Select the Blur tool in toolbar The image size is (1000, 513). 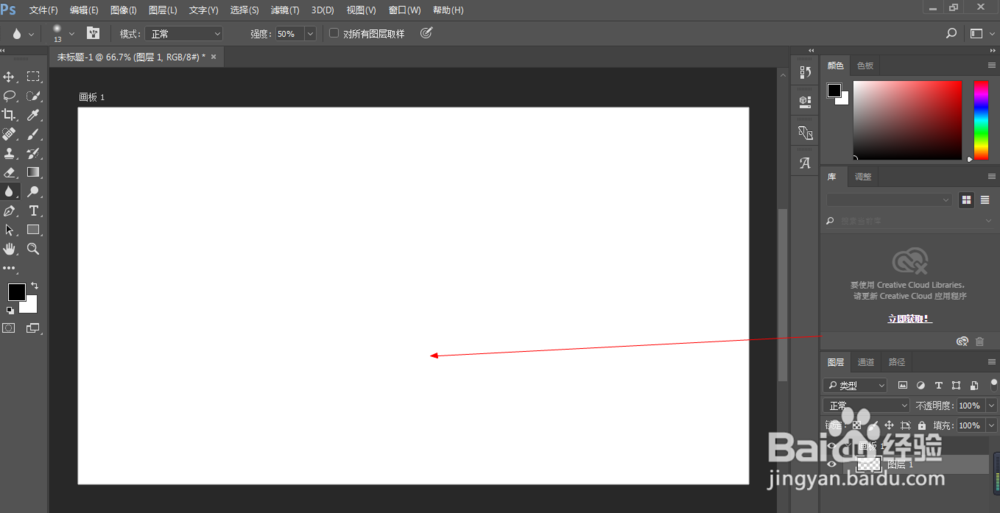9,191
